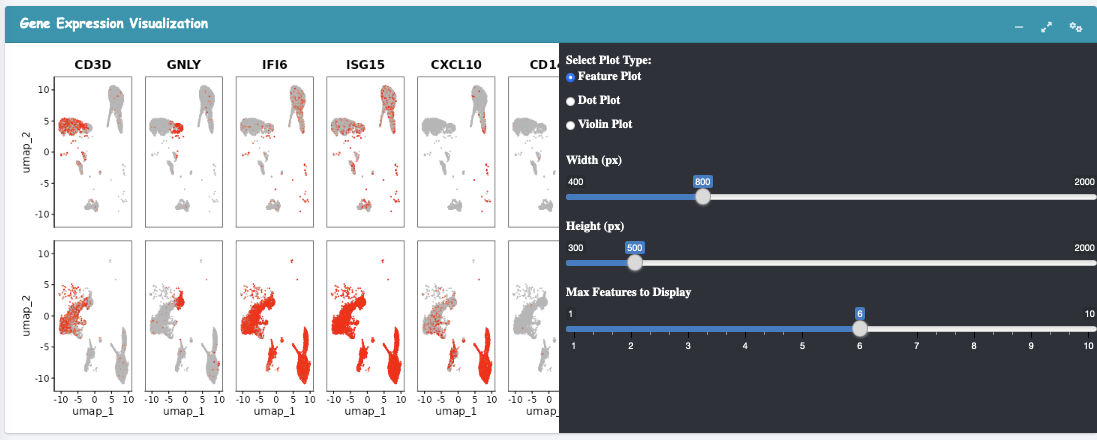
Task: Maximize the card using the expand arrows icon
Action: tap(1046, 27)
